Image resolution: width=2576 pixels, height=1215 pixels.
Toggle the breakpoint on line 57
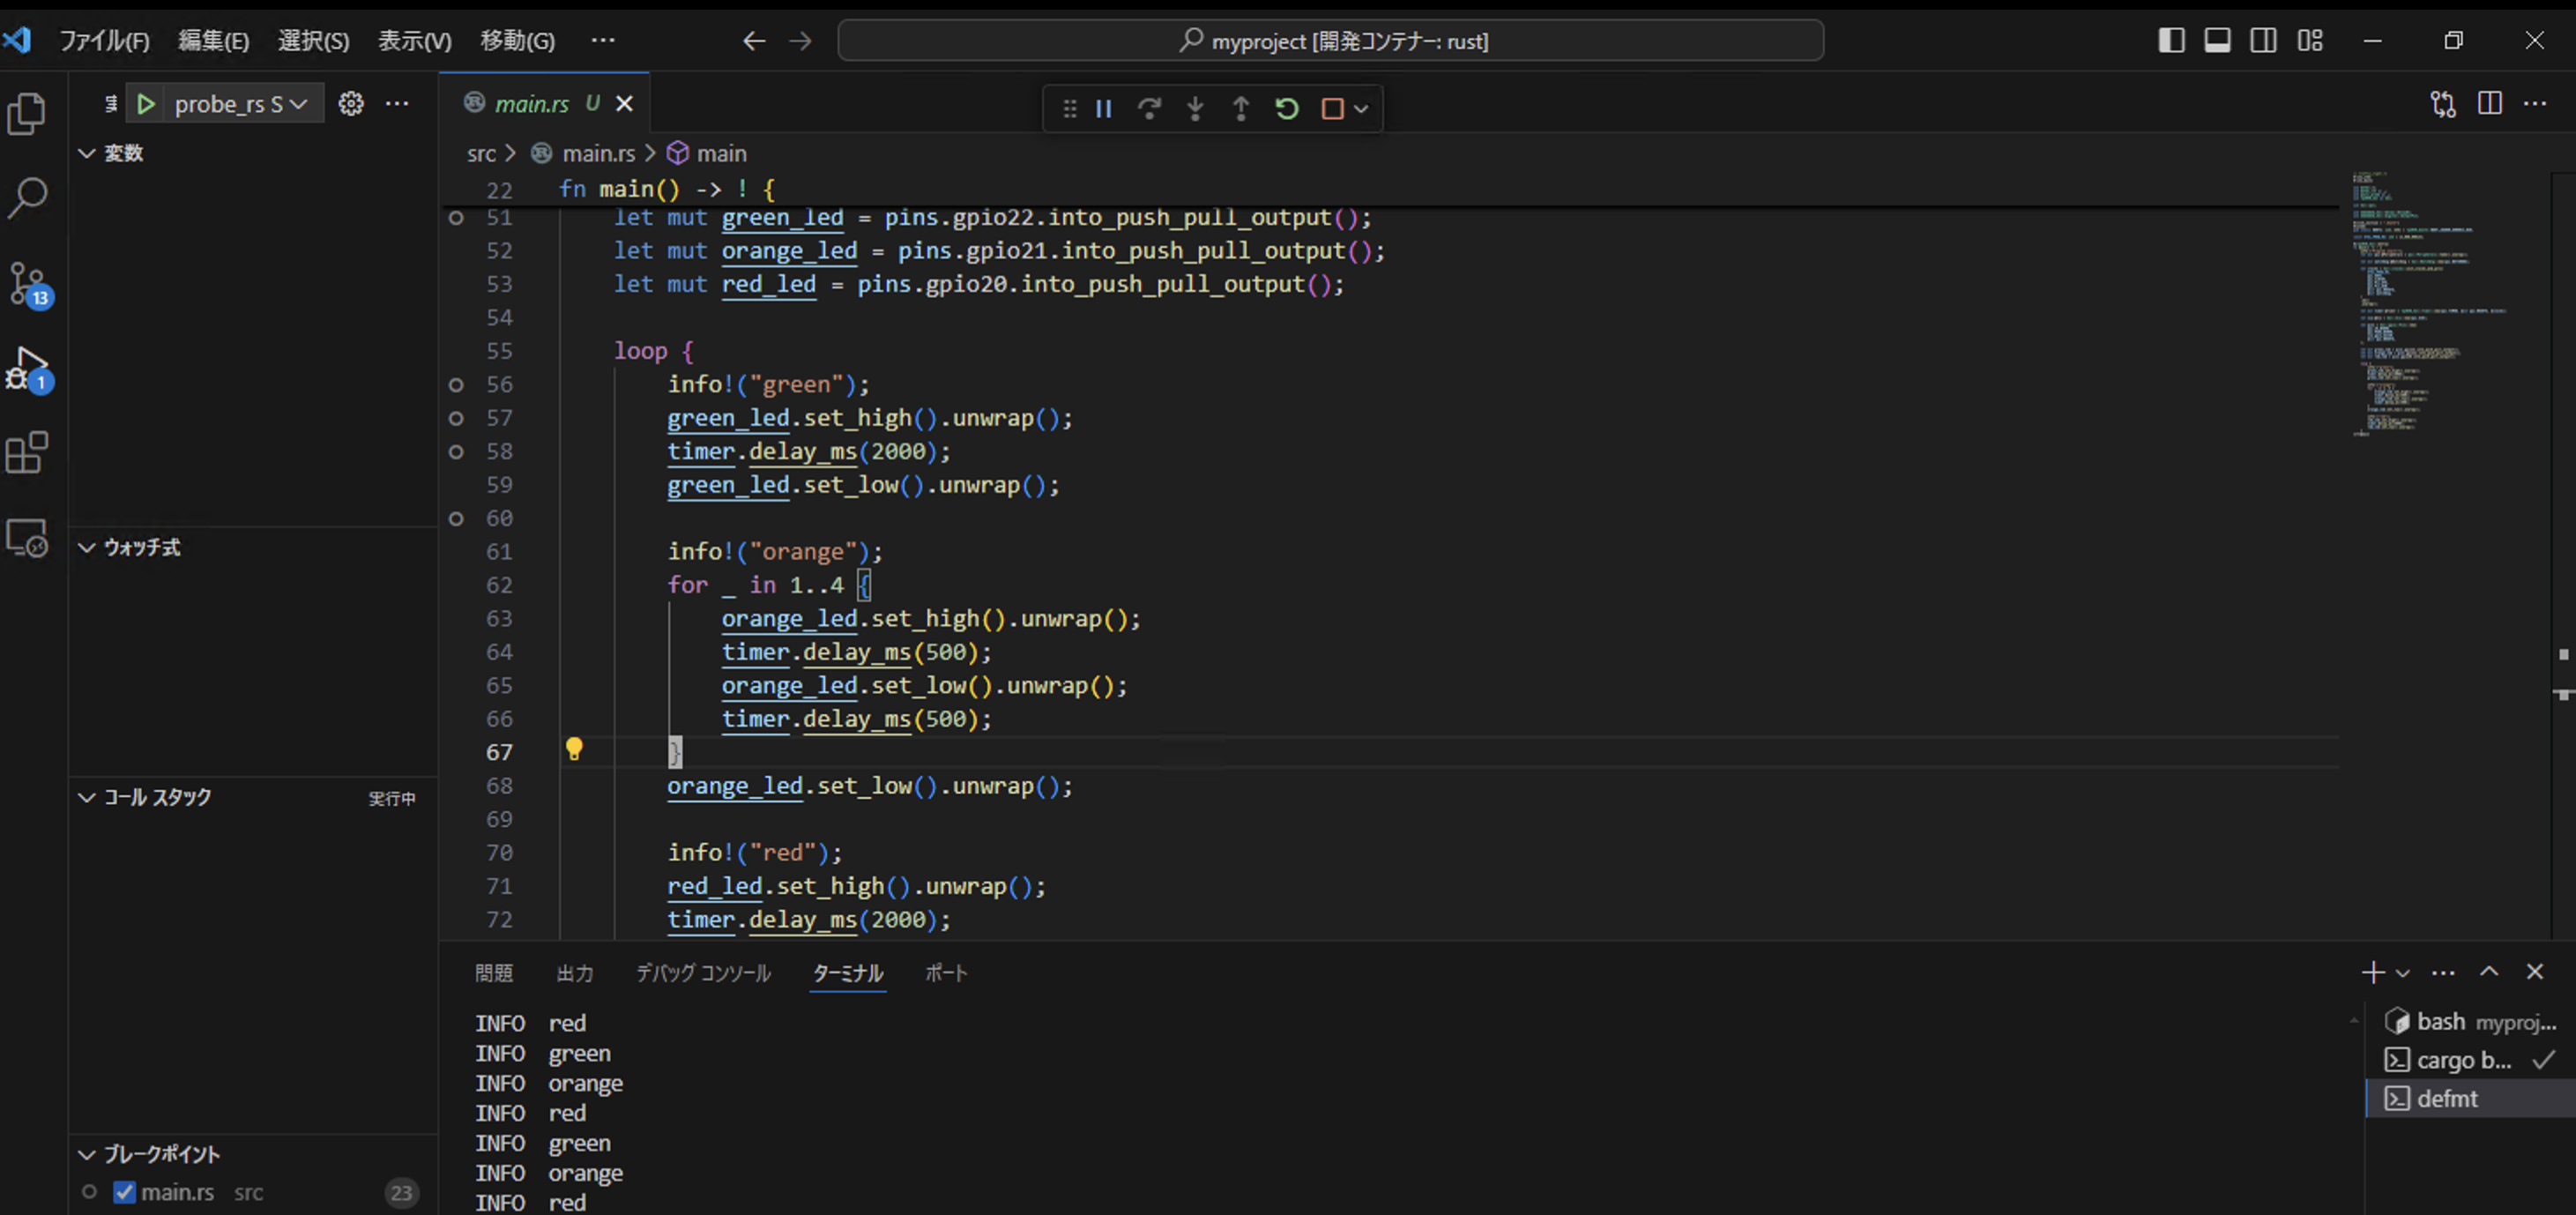coord(456,418)
